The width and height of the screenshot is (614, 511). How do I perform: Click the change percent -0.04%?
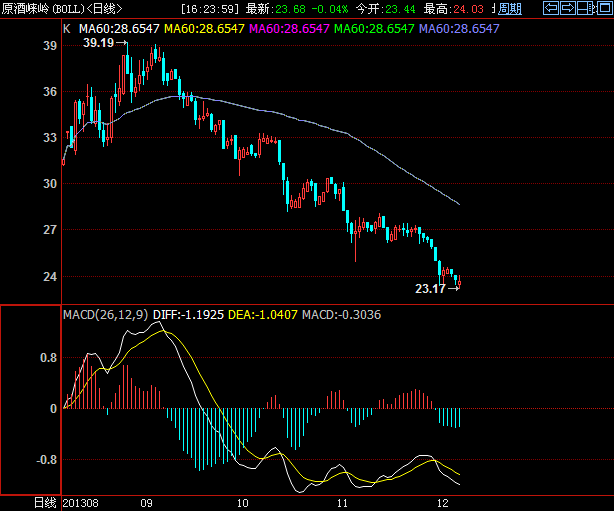tap(329, 9)
